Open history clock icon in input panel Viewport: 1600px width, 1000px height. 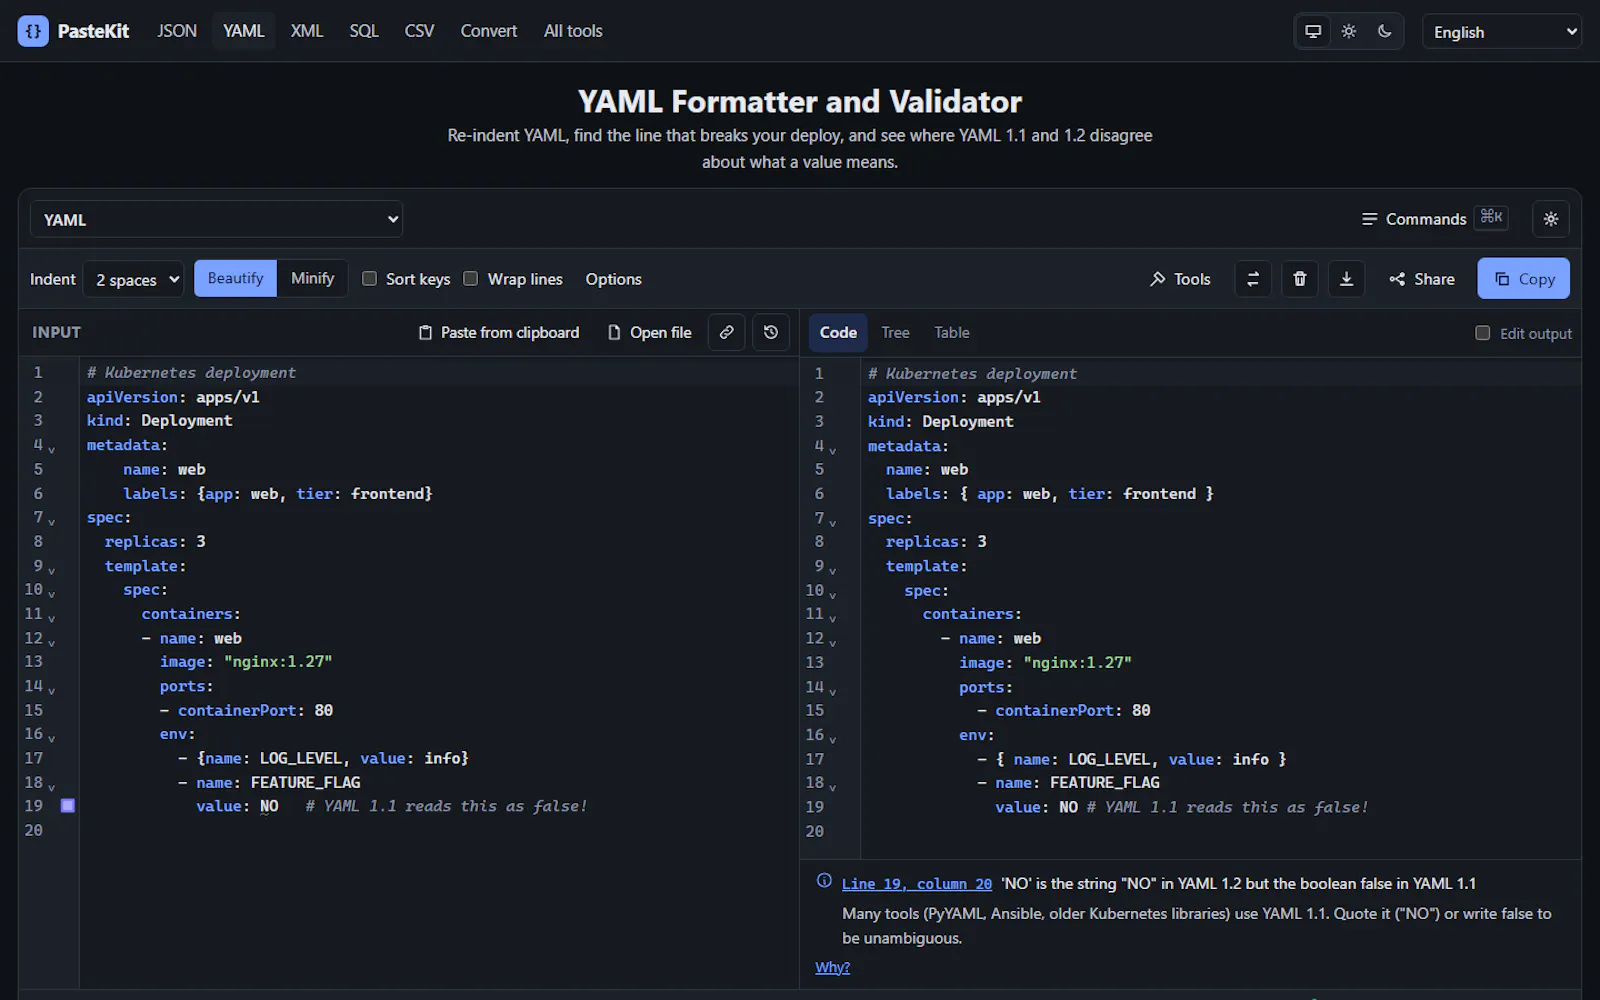tap(771, 332)
